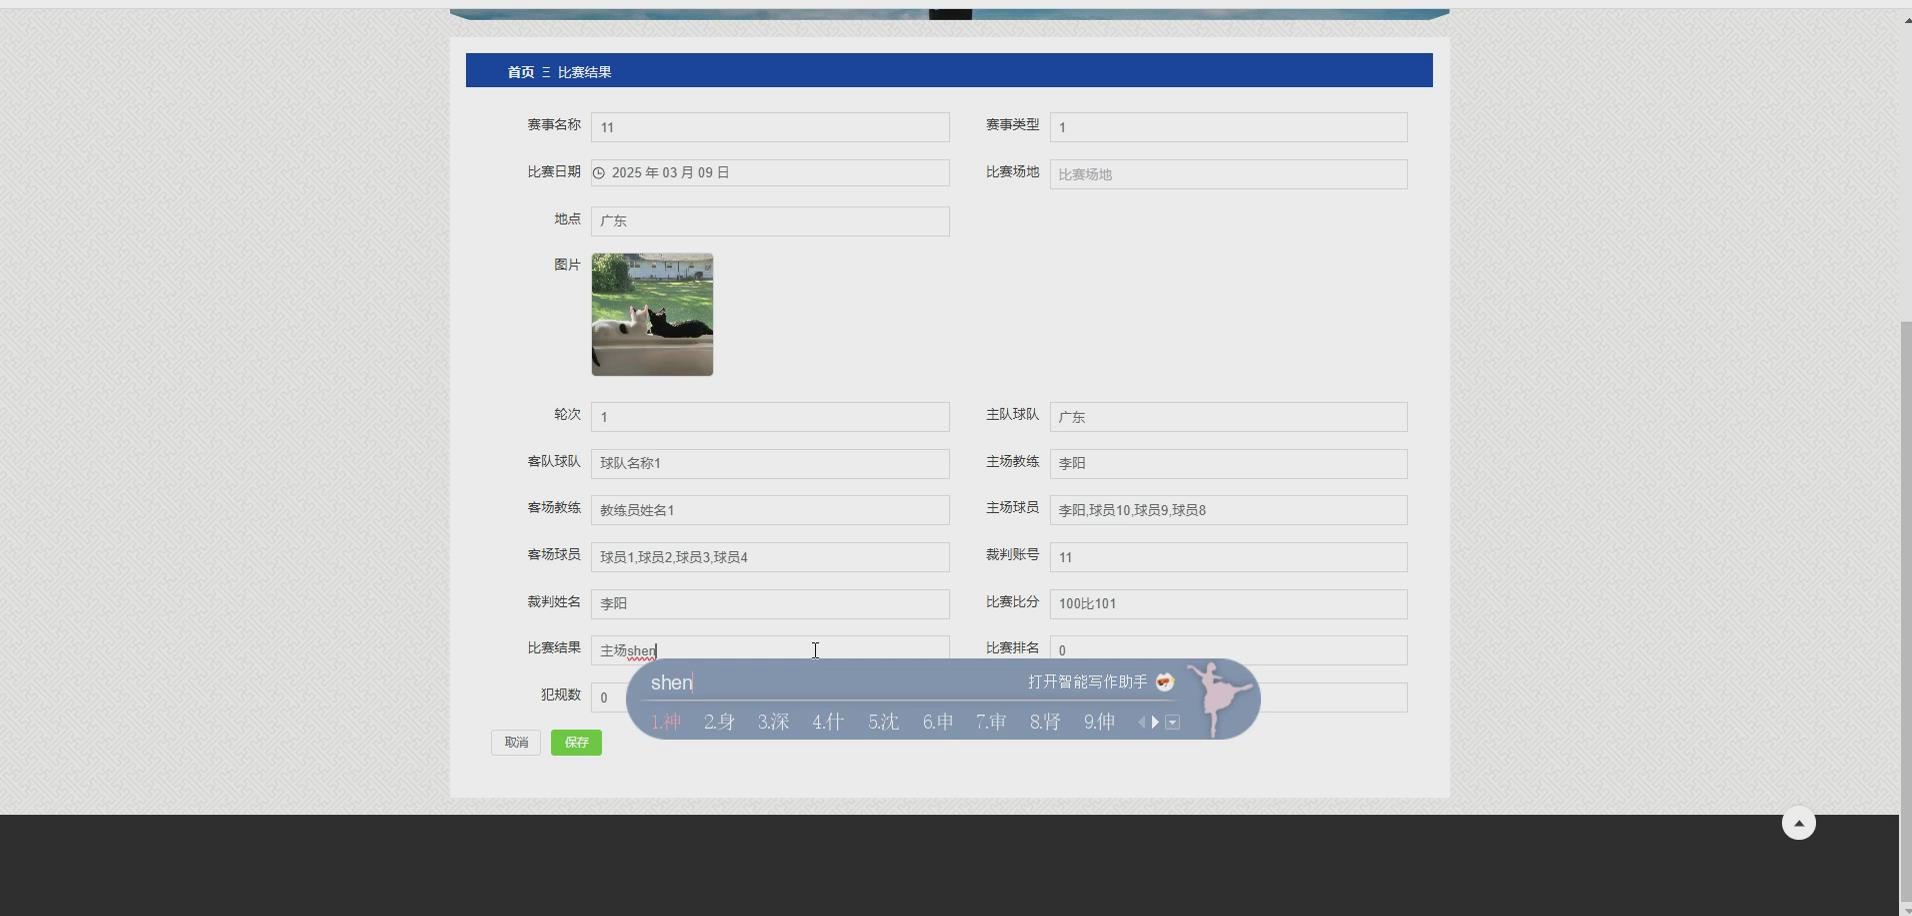Focus the 比赛排名 input field

pyautogui.click(x=1228, y=650)
